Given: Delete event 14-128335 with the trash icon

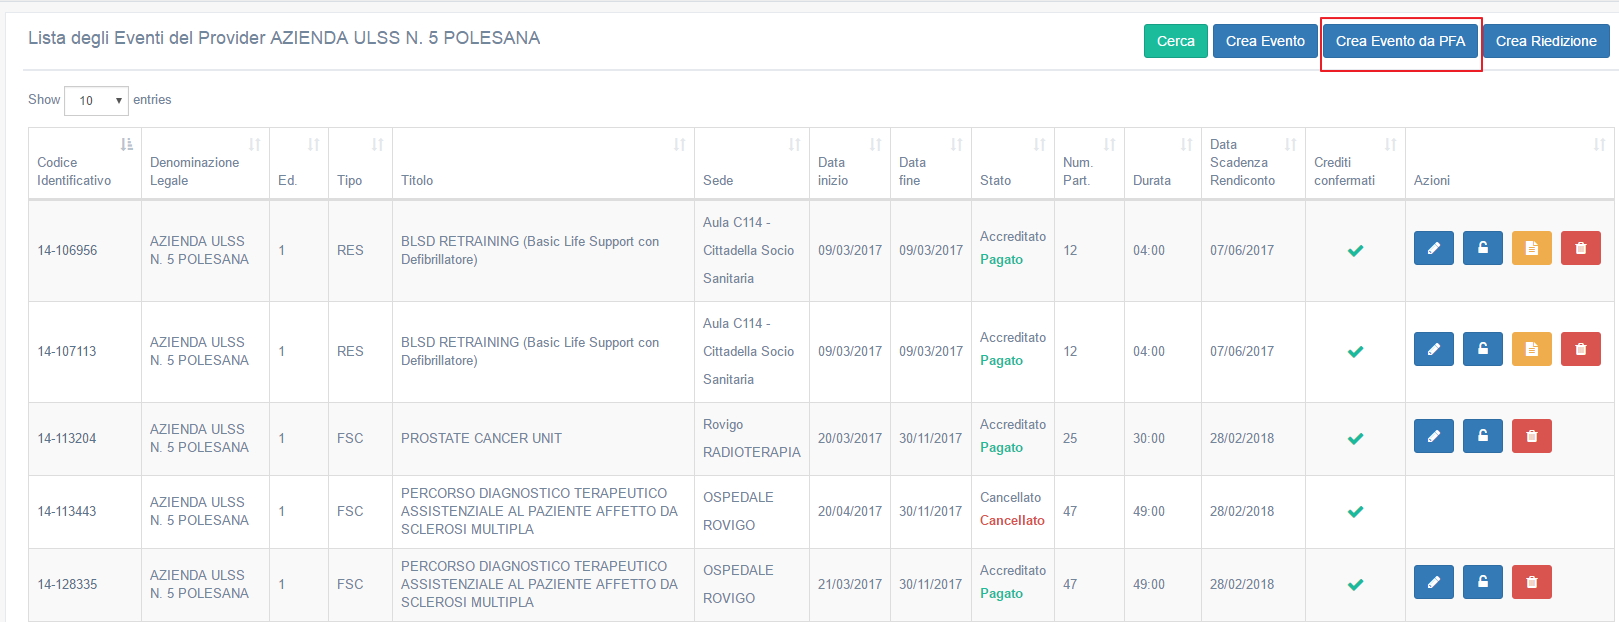Looking at the screenshot, I should (1531, 582).
